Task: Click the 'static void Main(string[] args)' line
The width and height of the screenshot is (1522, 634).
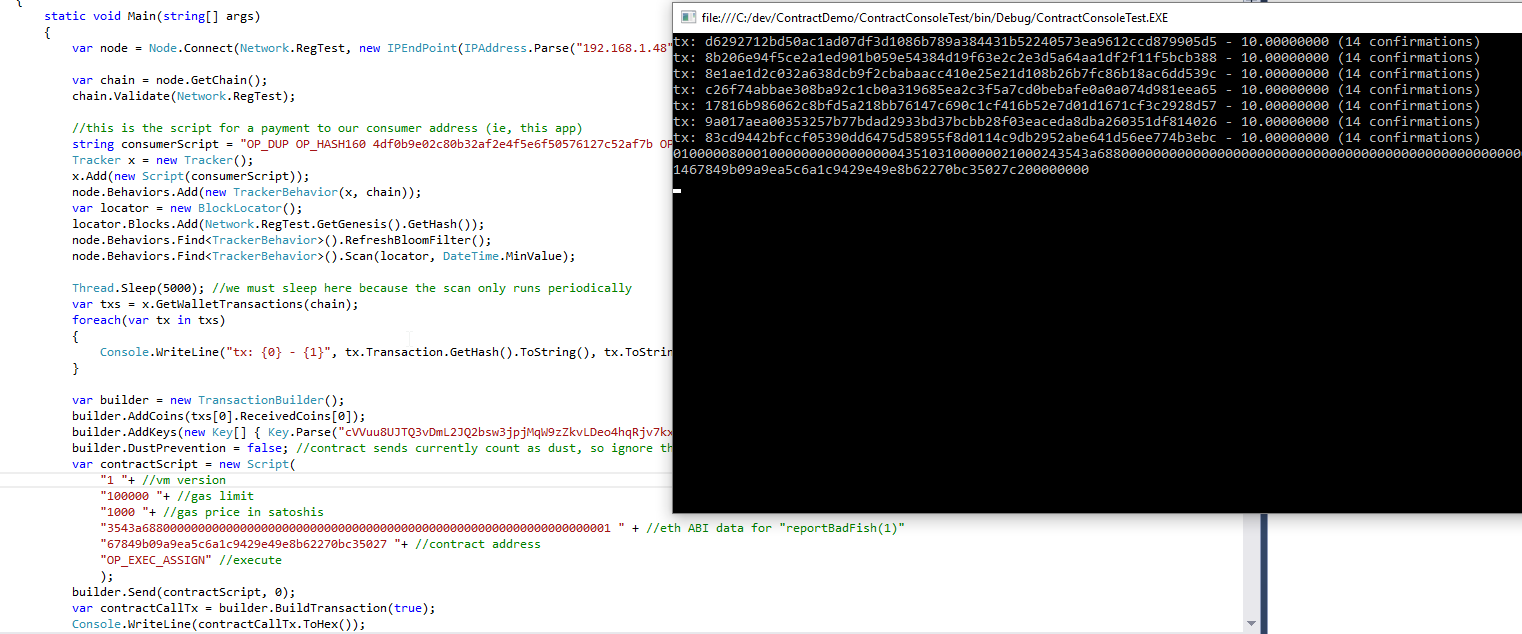Action: coord(153,17)
